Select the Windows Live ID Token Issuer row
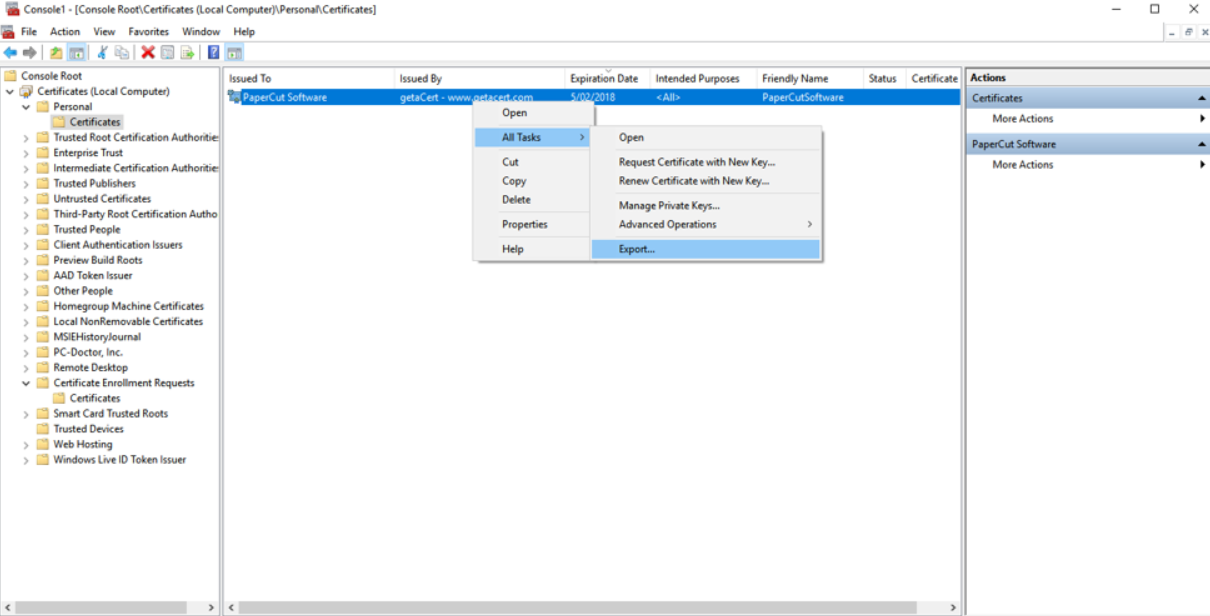The image size is (1210, 616). [119, 460]
